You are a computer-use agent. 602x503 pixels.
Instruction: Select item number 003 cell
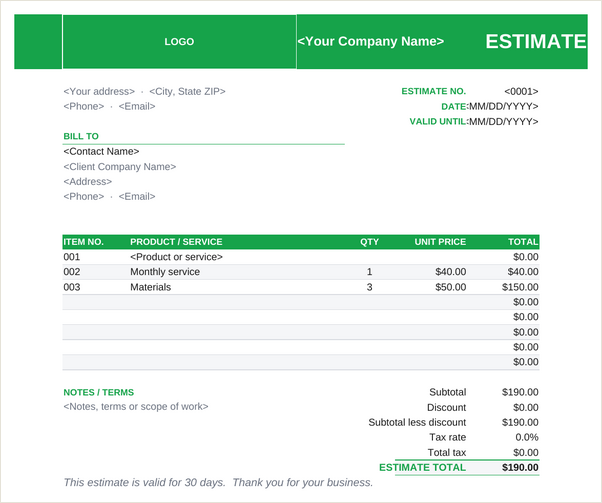(x=72, y=287)
